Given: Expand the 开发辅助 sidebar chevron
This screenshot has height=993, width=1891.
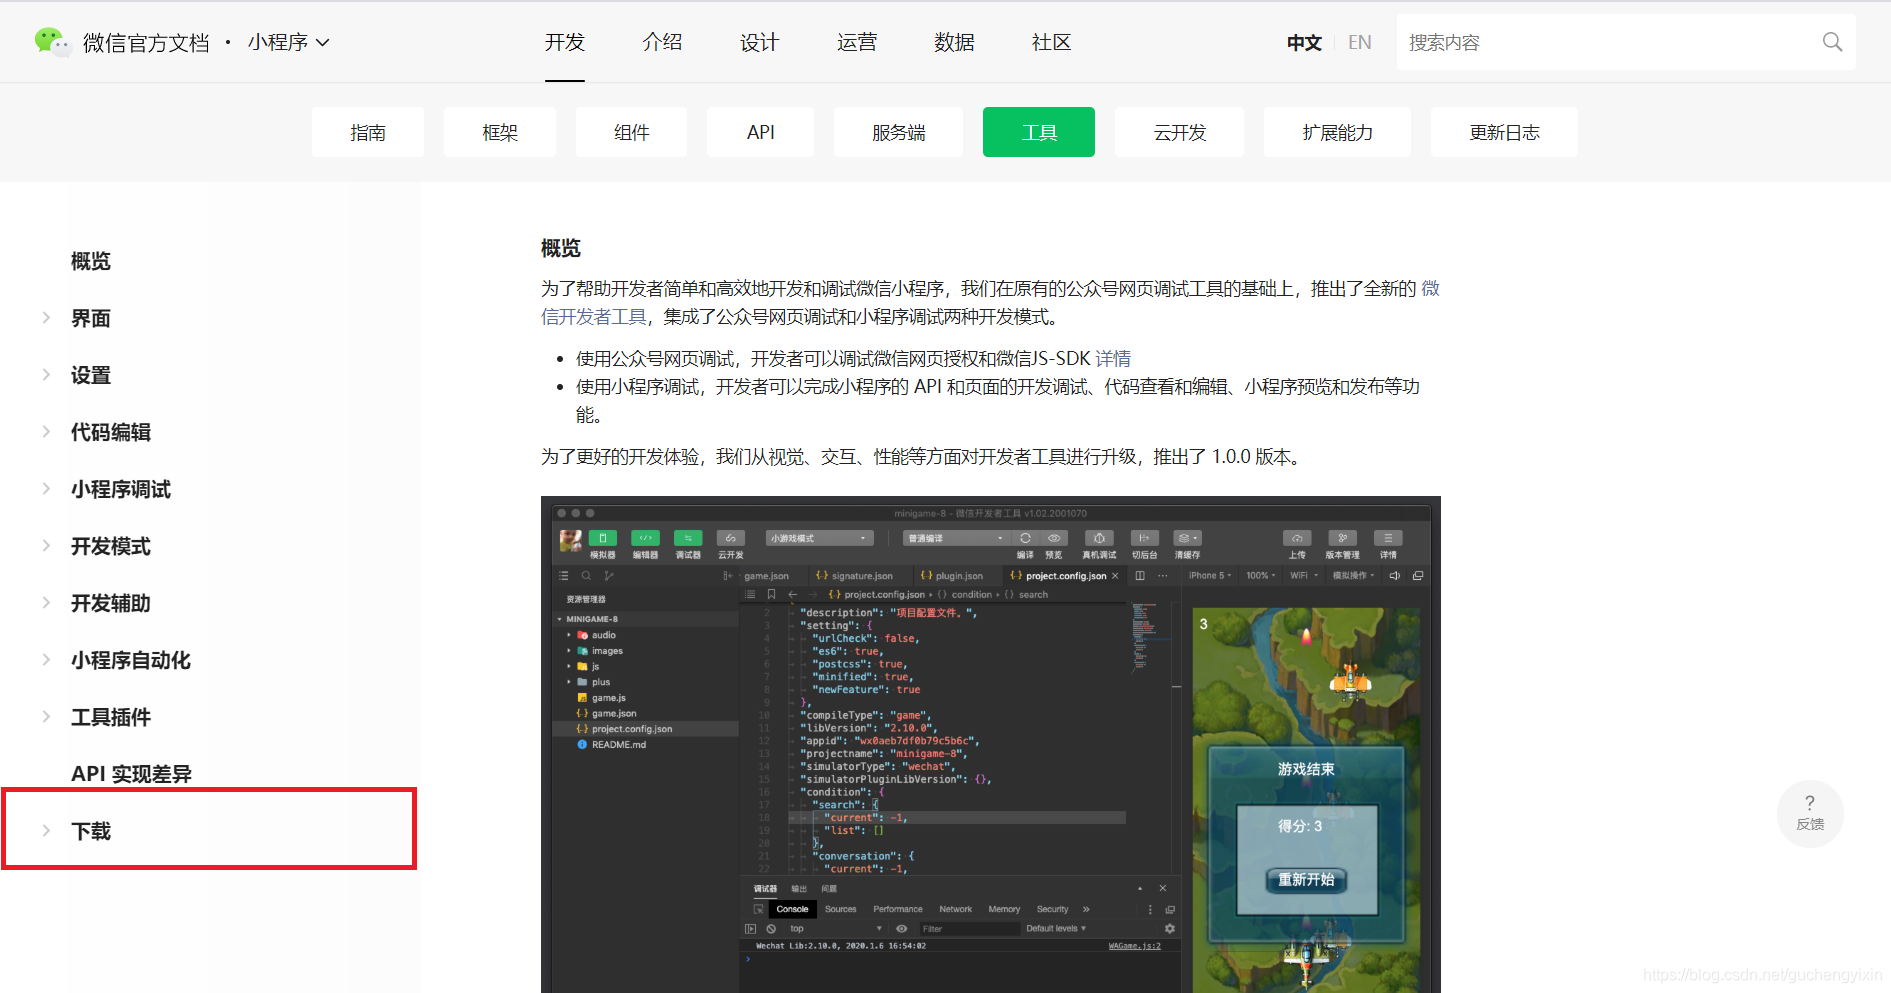Looking at the screenshot, I should pyautogui.click(x=46, y=603).
